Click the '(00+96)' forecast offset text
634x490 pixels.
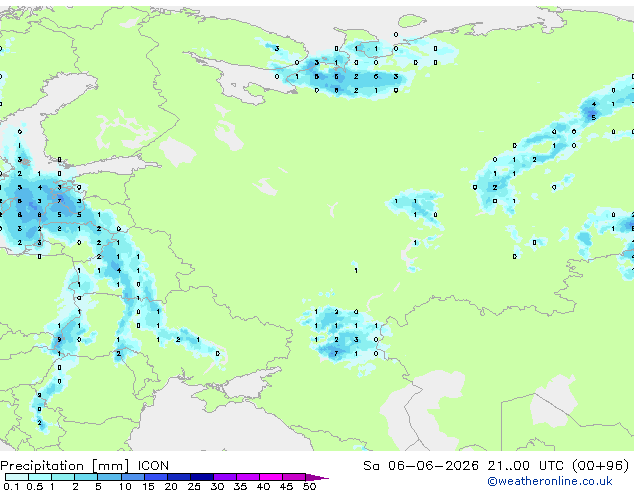point(601,466)
